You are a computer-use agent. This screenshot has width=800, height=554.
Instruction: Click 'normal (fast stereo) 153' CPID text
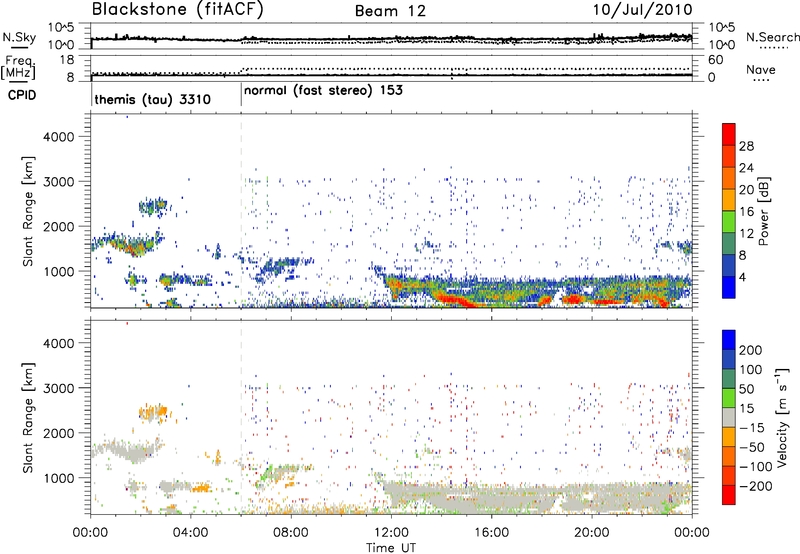tap(323, 91)
